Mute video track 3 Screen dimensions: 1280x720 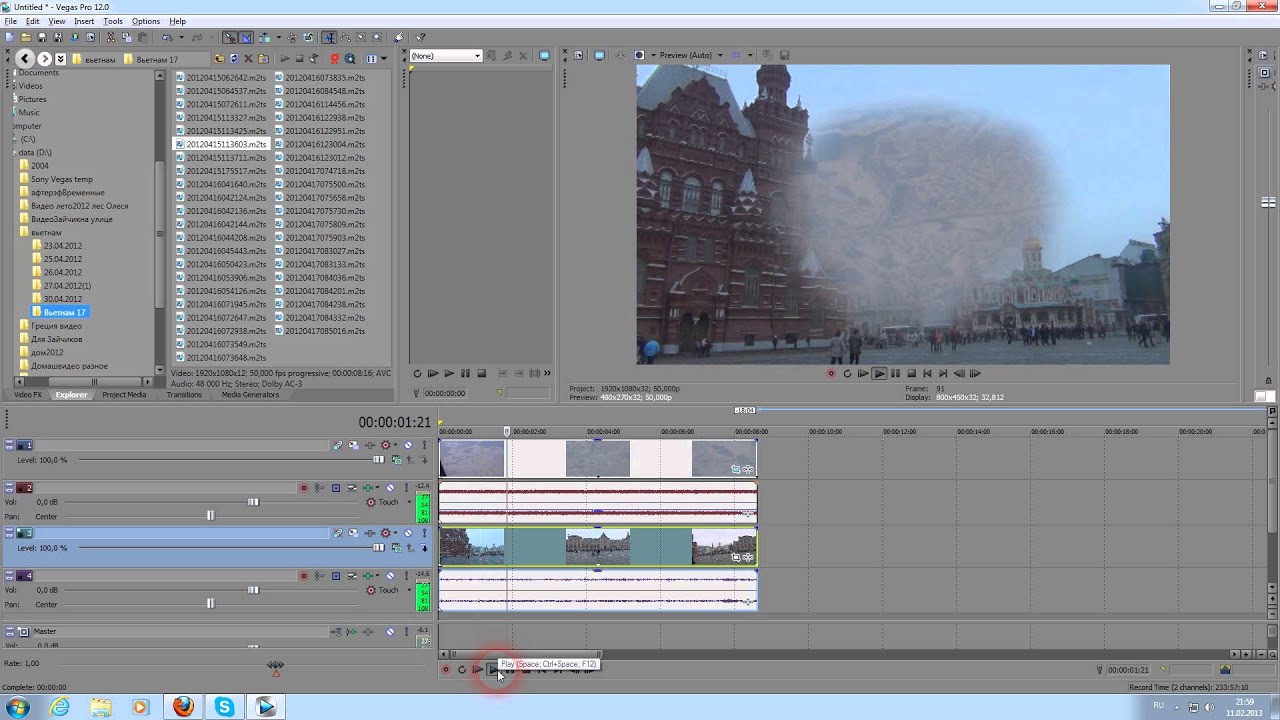click(x=408, y=533)
